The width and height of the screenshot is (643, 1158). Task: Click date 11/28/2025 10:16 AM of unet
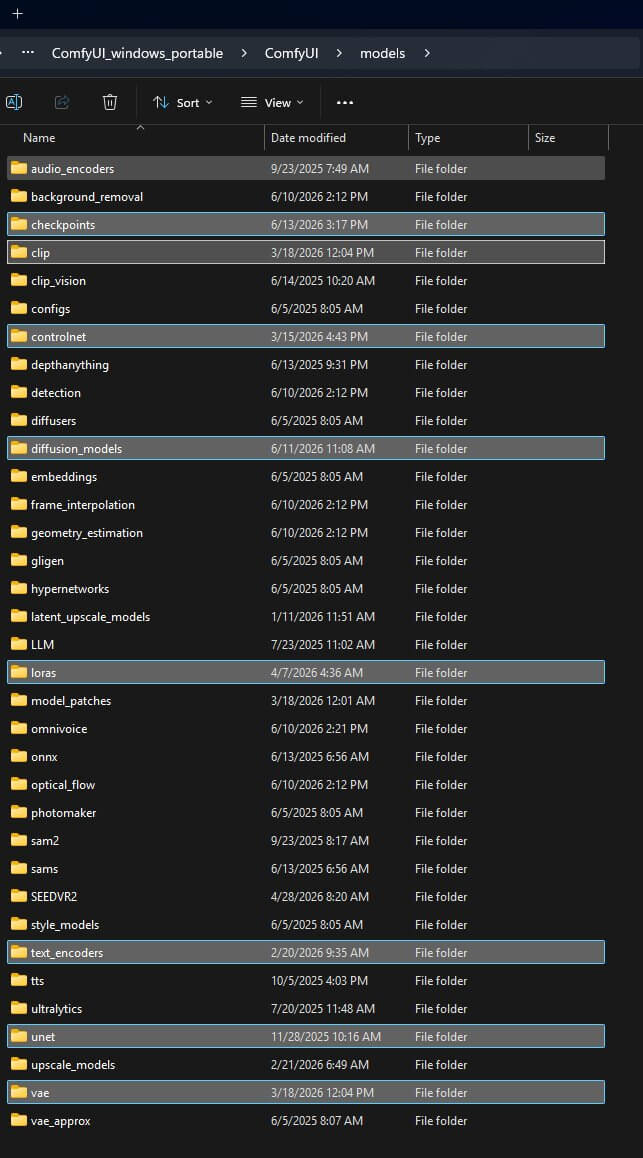pos(326,1037)
